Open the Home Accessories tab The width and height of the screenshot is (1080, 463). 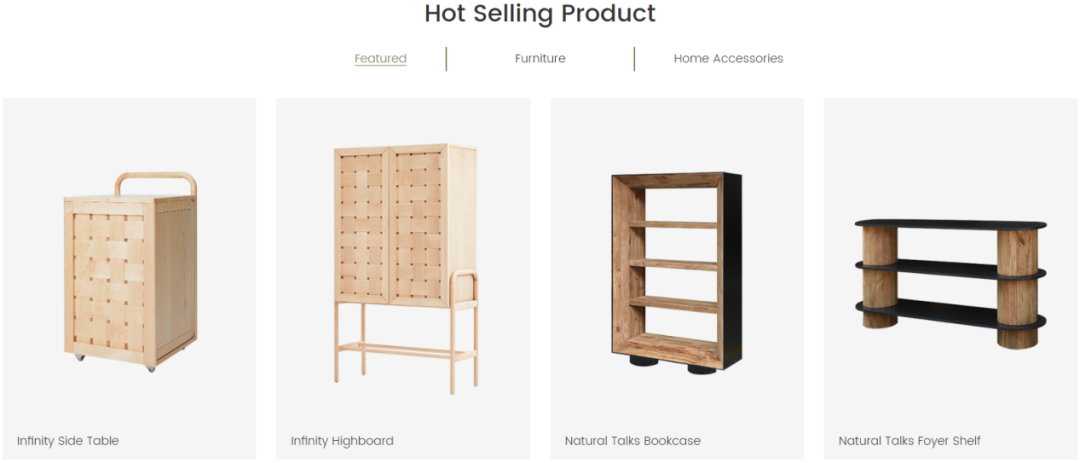pos(728,59)
